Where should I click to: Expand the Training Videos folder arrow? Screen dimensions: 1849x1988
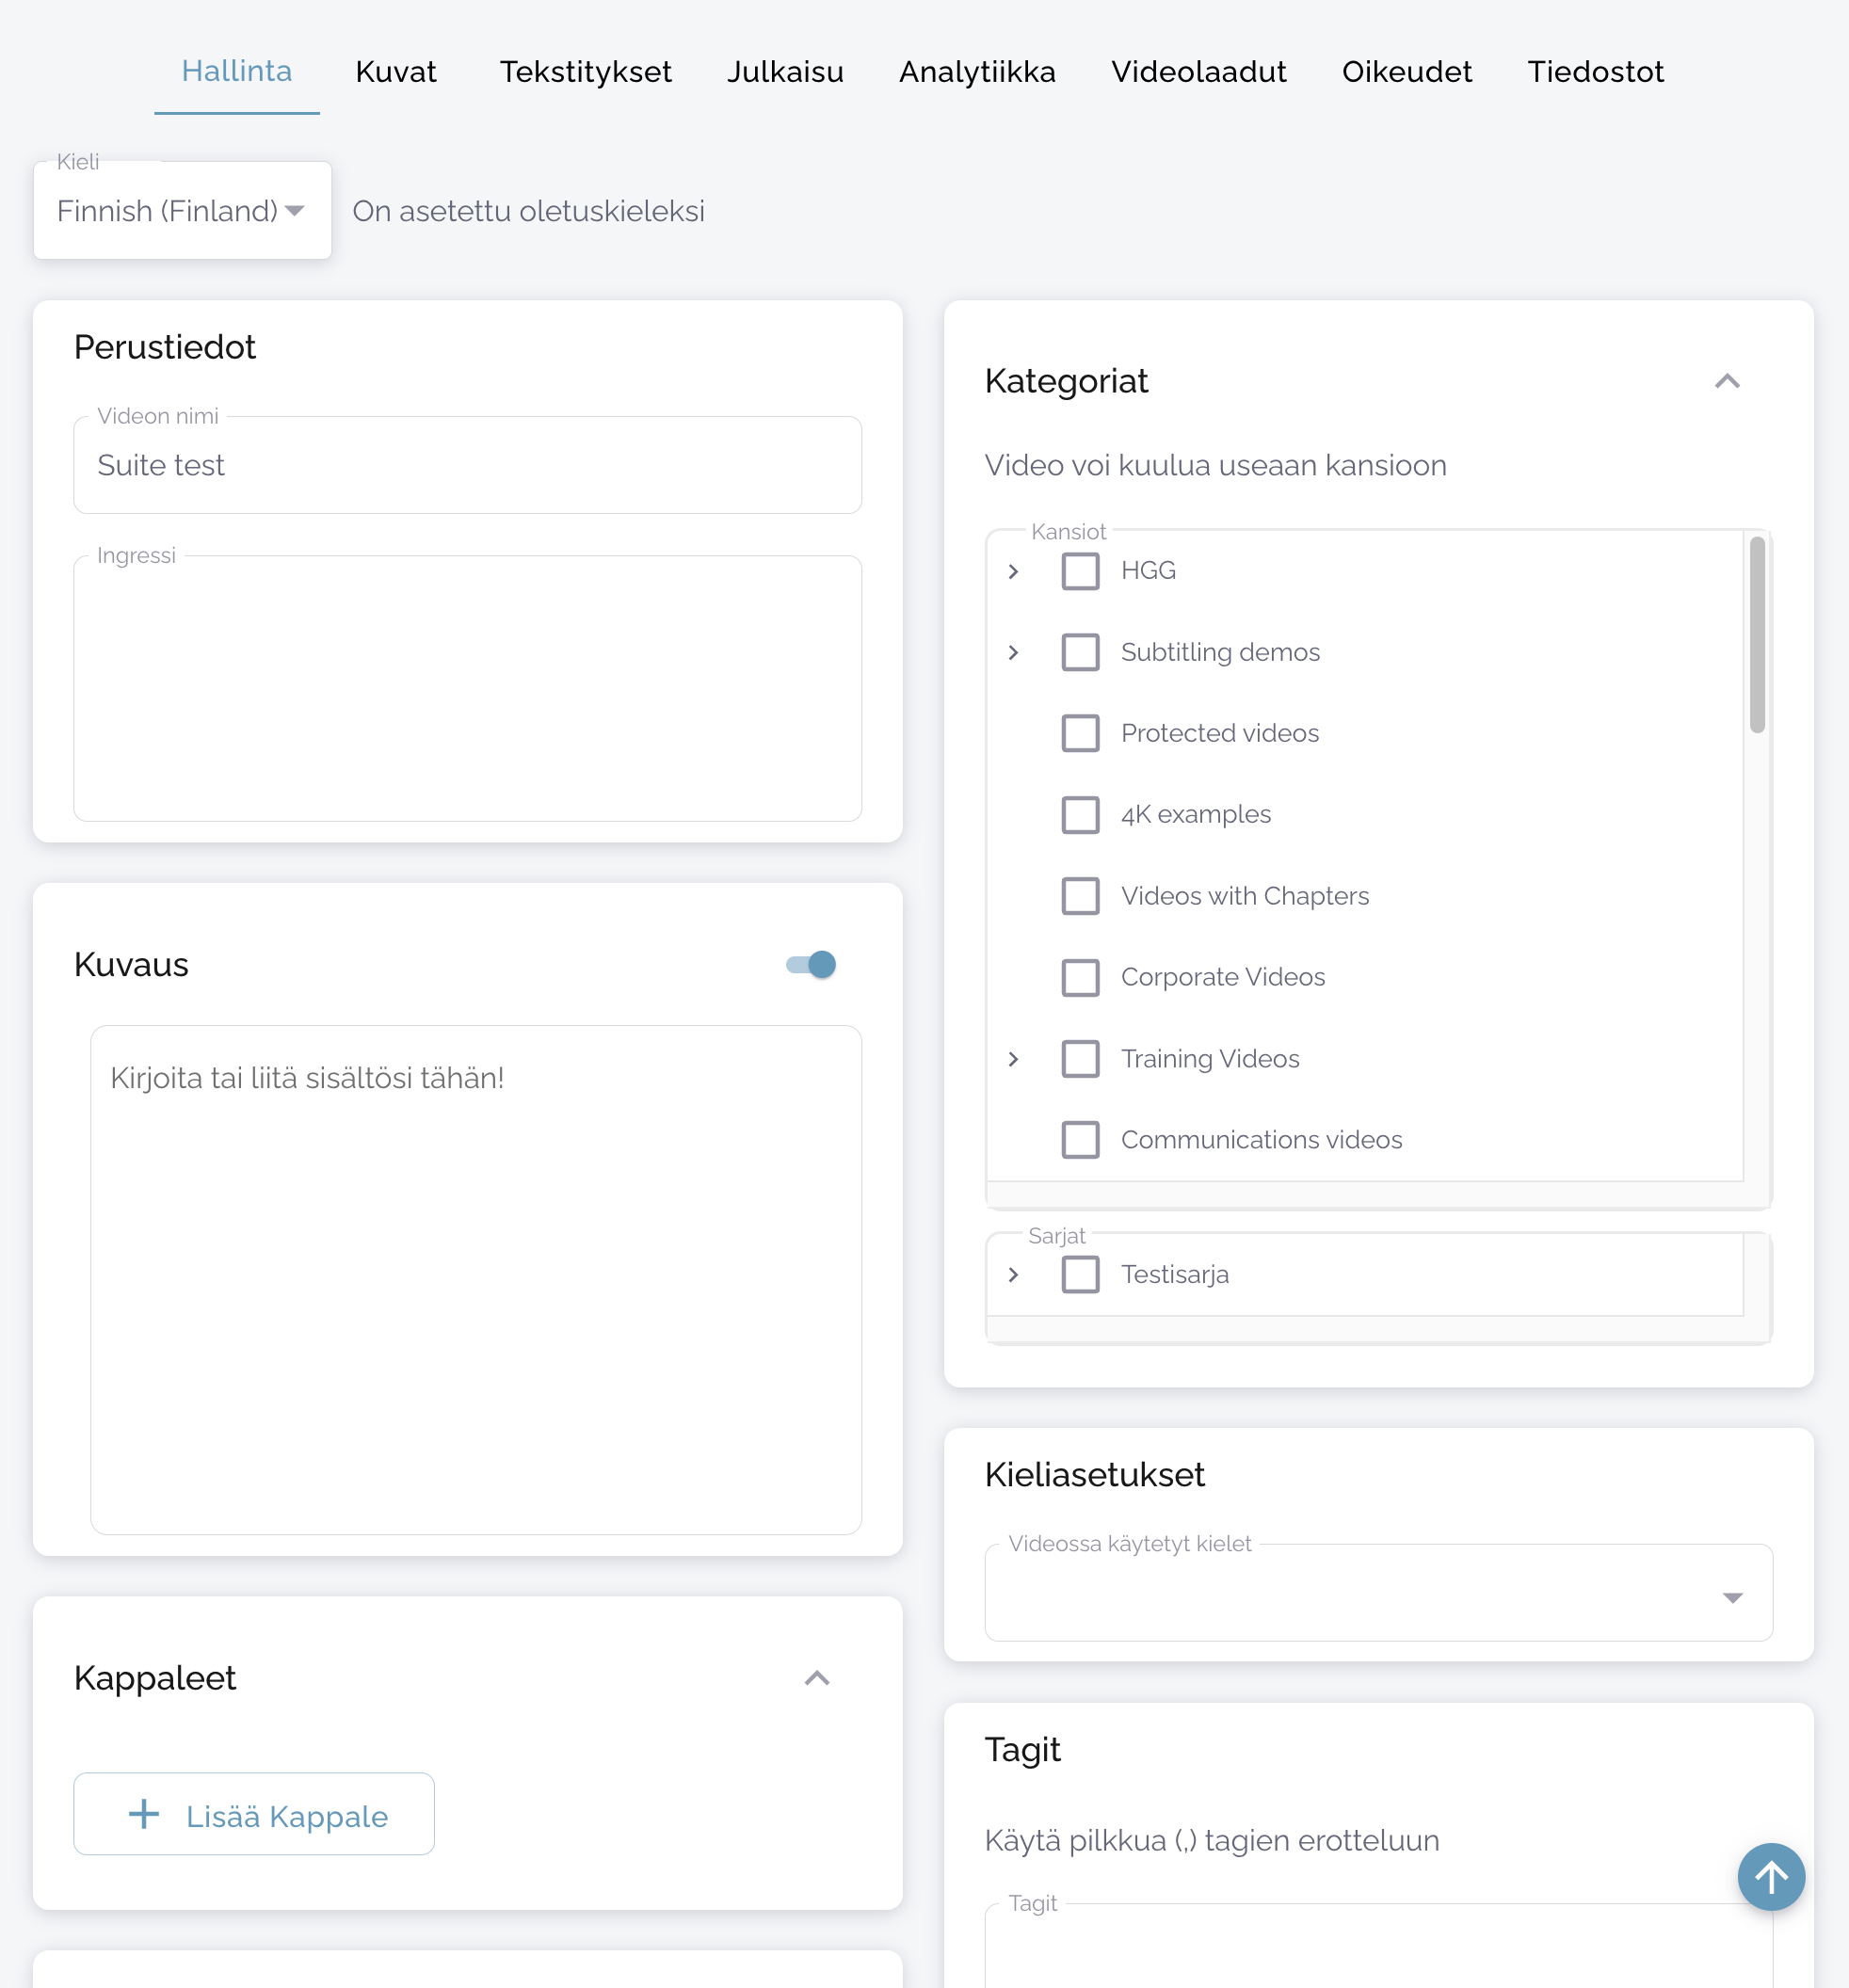tap(1013, 1058)
